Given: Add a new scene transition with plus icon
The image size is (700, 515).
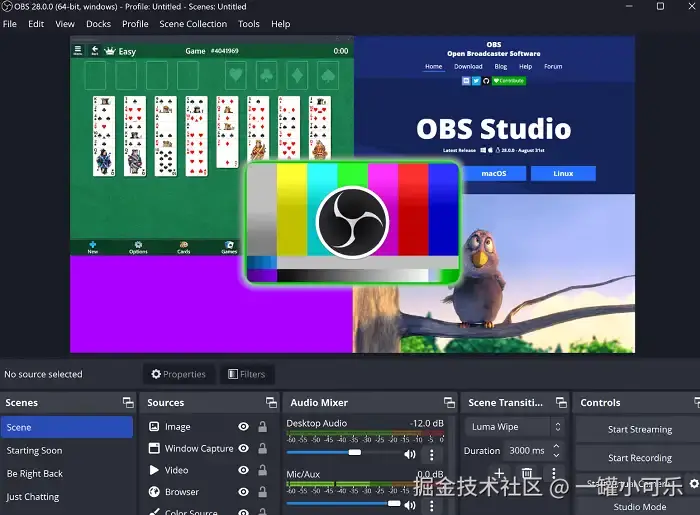Looking at the screenshot, I should [x=500, y=472].
